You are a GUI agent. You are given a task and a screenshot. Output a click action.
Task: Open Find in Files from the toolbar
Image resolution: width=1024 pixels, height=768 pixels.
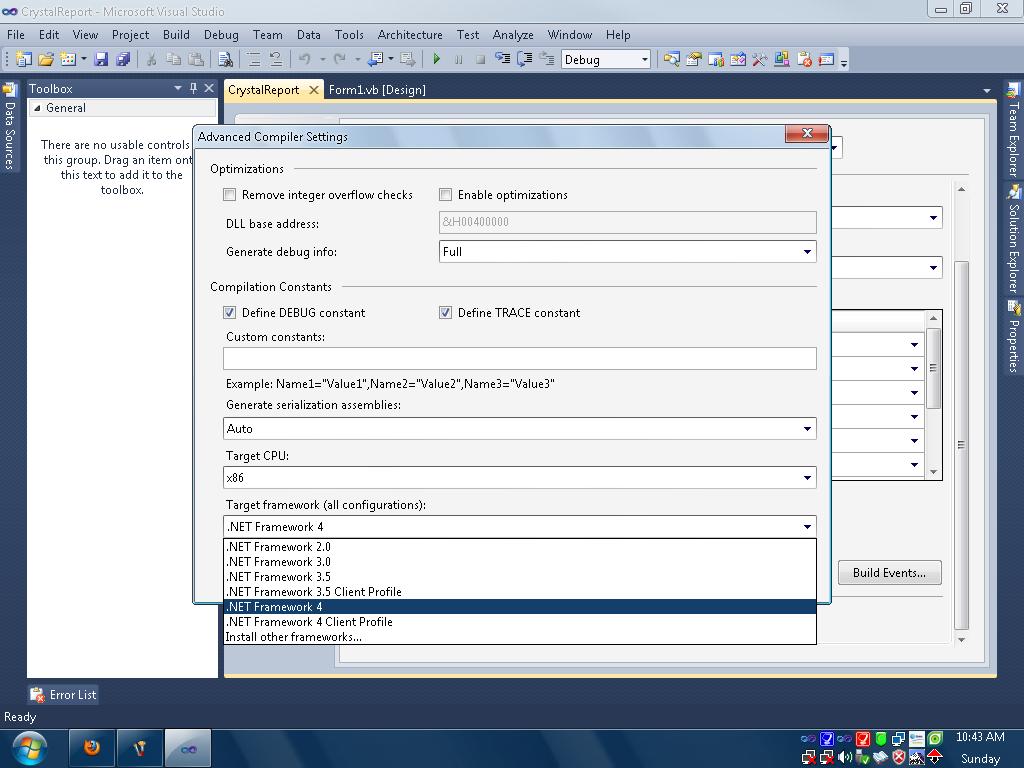[x=226, y=58]
